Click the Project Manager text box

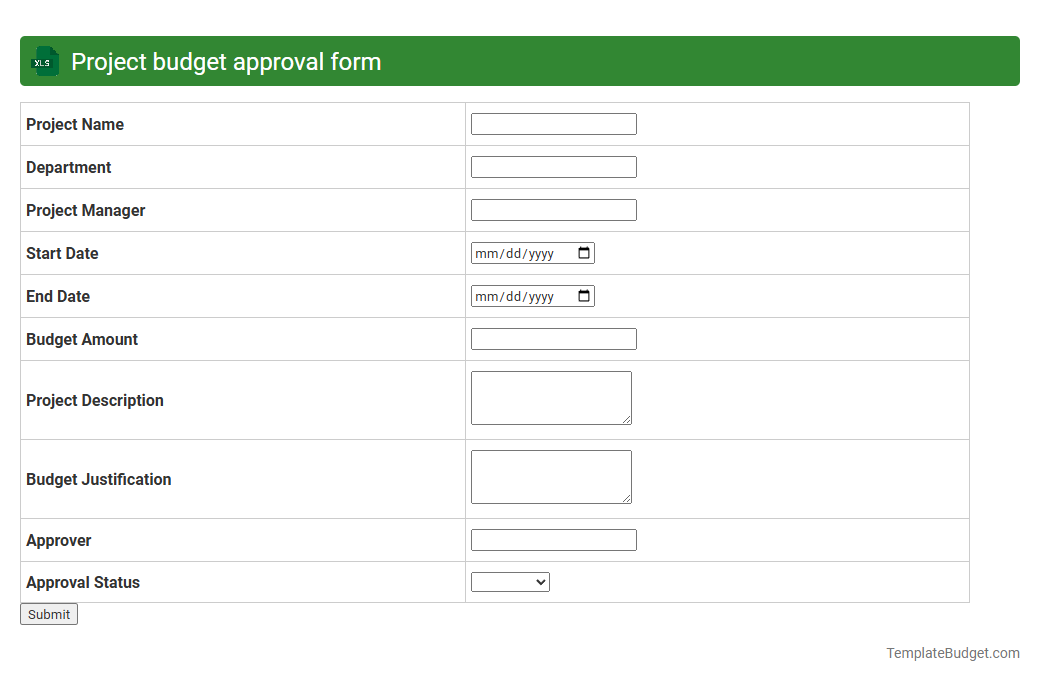[x=553, y=209]
